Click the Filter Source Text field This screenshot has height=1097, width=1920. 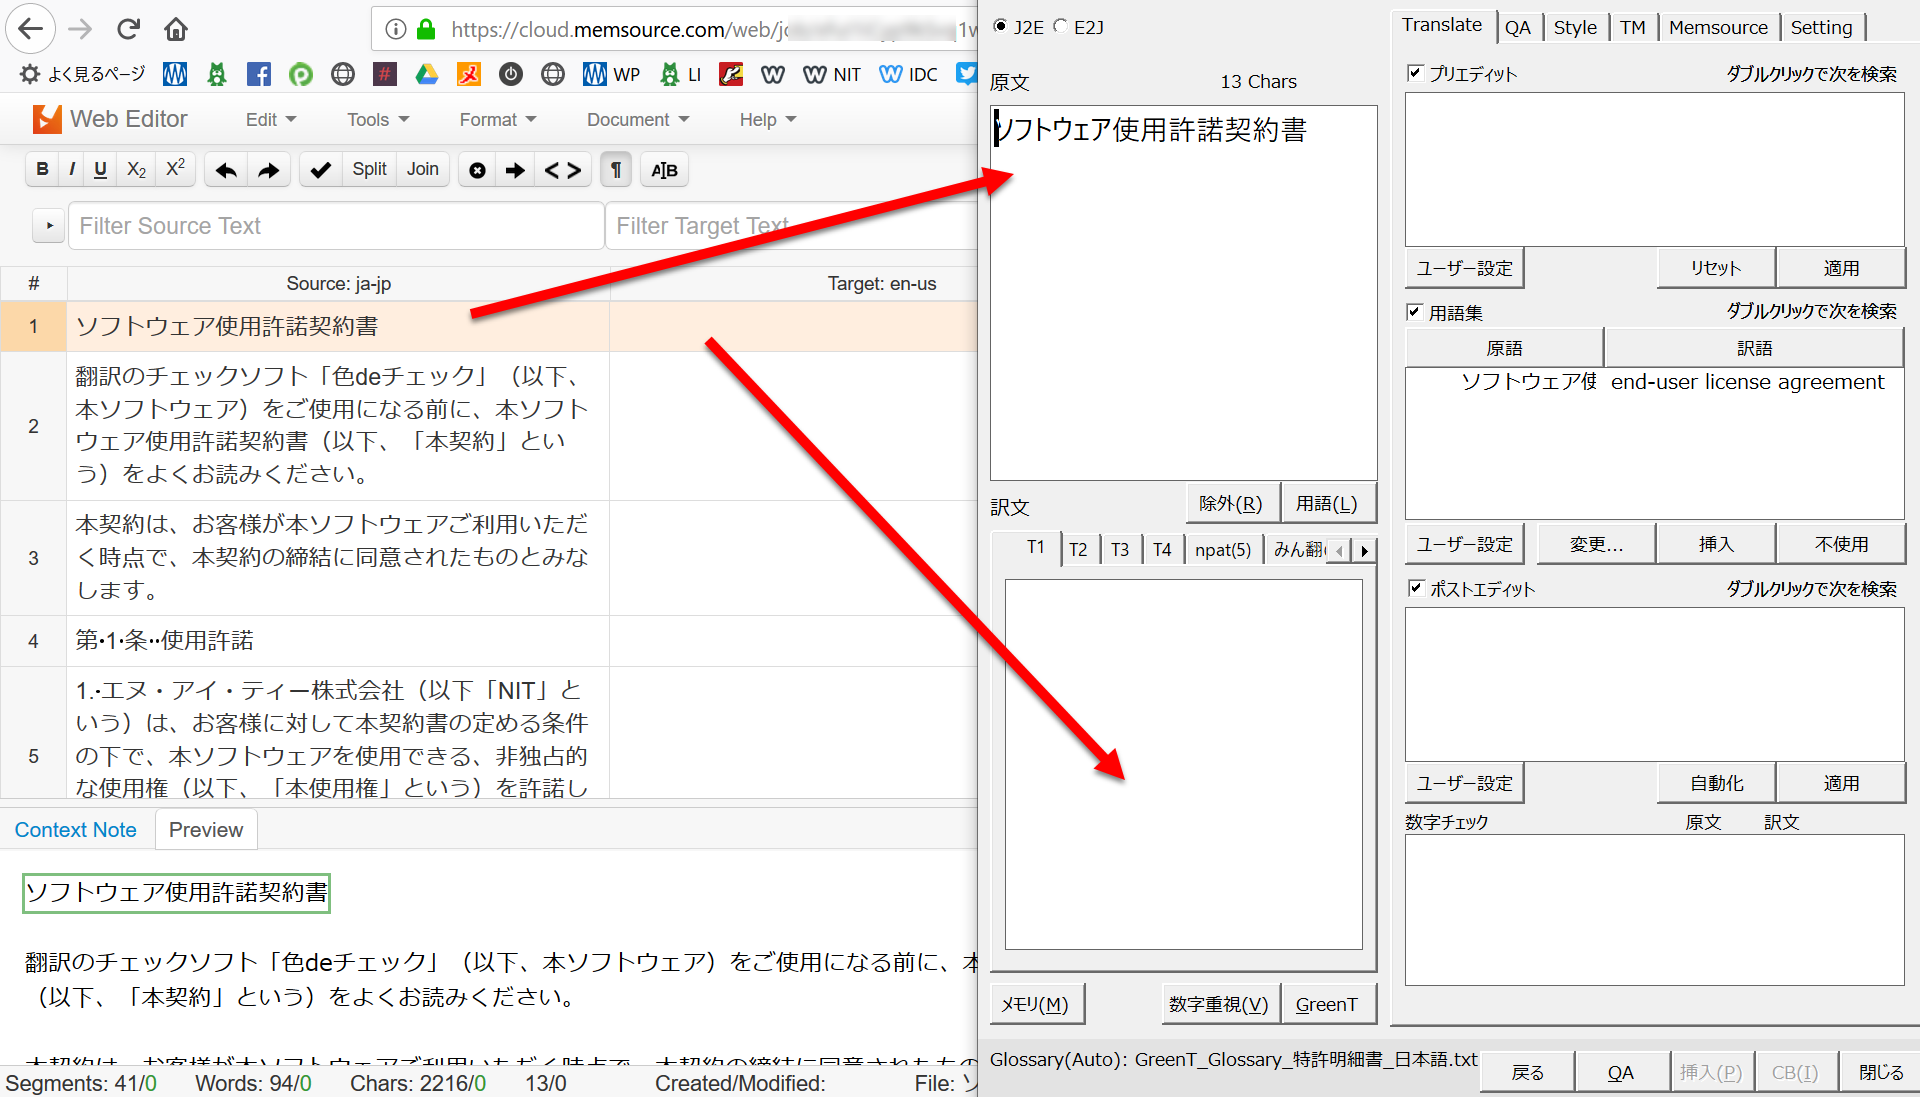[x=335, y=226]
